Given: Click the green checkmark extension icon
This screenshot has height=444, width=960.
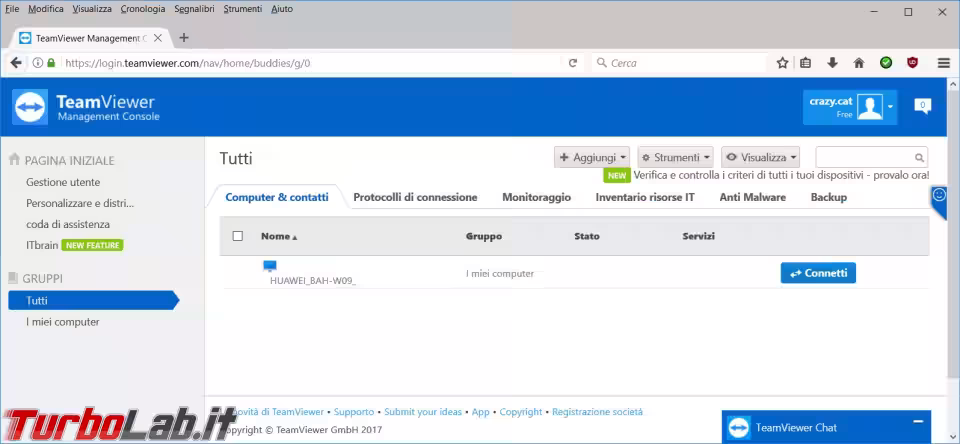Looking at the screenshot, I should (886, 62).
